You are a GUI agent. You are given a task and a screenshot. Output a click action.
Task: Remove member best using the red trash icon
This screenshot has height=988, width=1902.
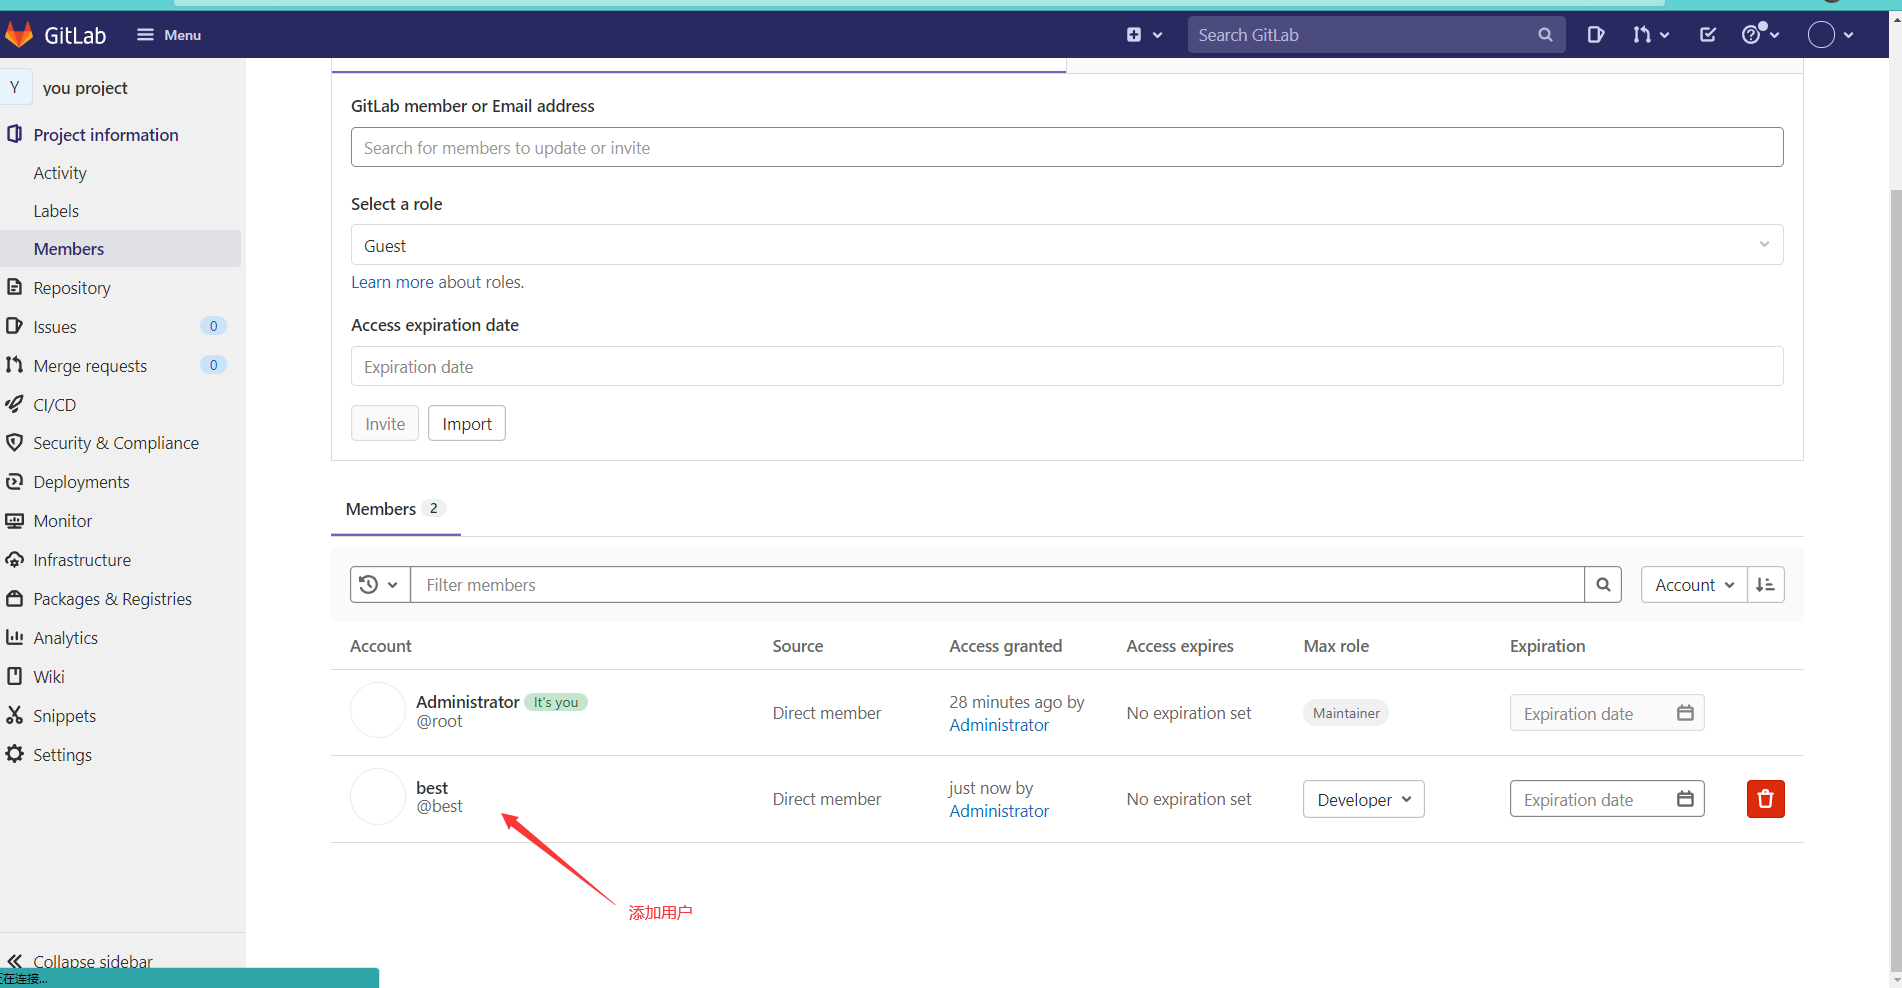[1765, 798]
